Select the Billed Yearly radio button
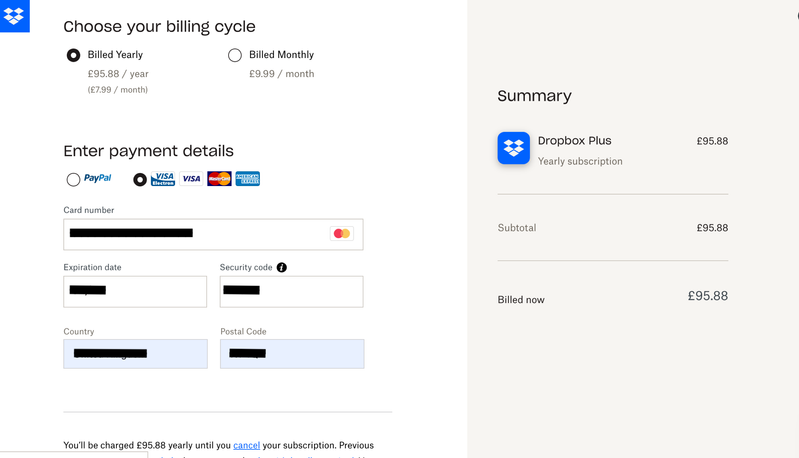The width and height of the screenshot is (799, 458). pyautogui.click(x=73, y=55)
